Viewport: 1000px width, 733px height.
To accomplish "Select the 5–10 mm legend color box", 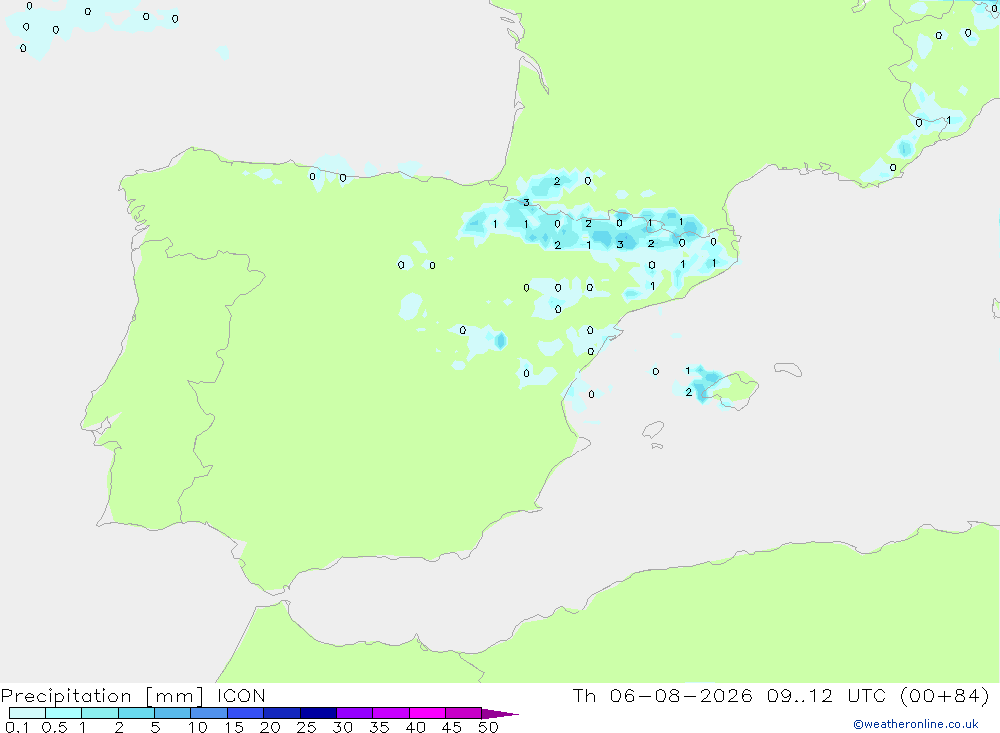I will [x=173, y=713].
